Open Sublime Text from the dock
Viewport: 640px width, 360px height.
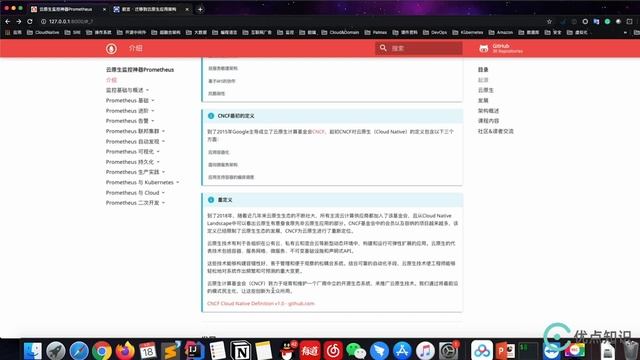(171, 351)
